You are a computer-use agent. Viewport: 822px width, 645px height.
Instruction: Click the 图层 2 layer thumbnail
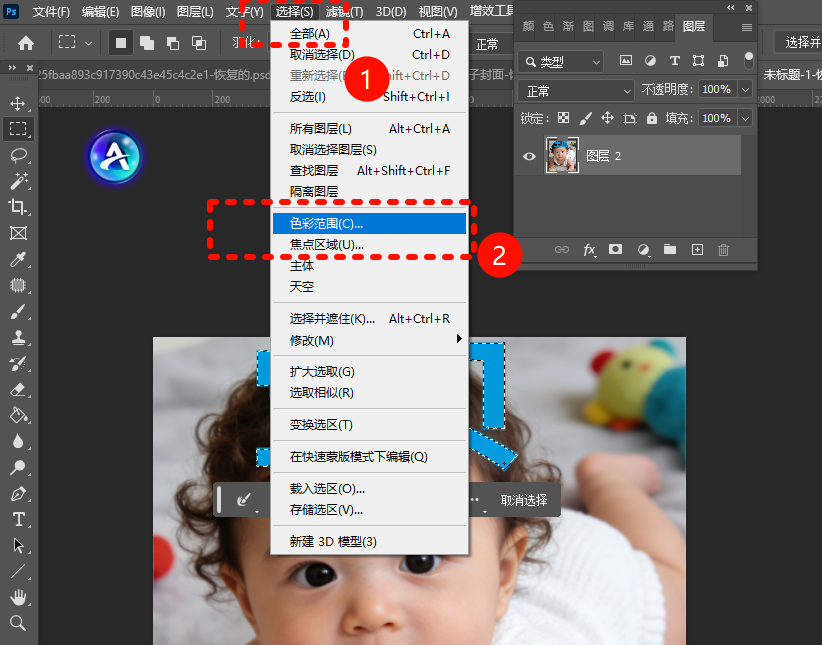(562, 156)
